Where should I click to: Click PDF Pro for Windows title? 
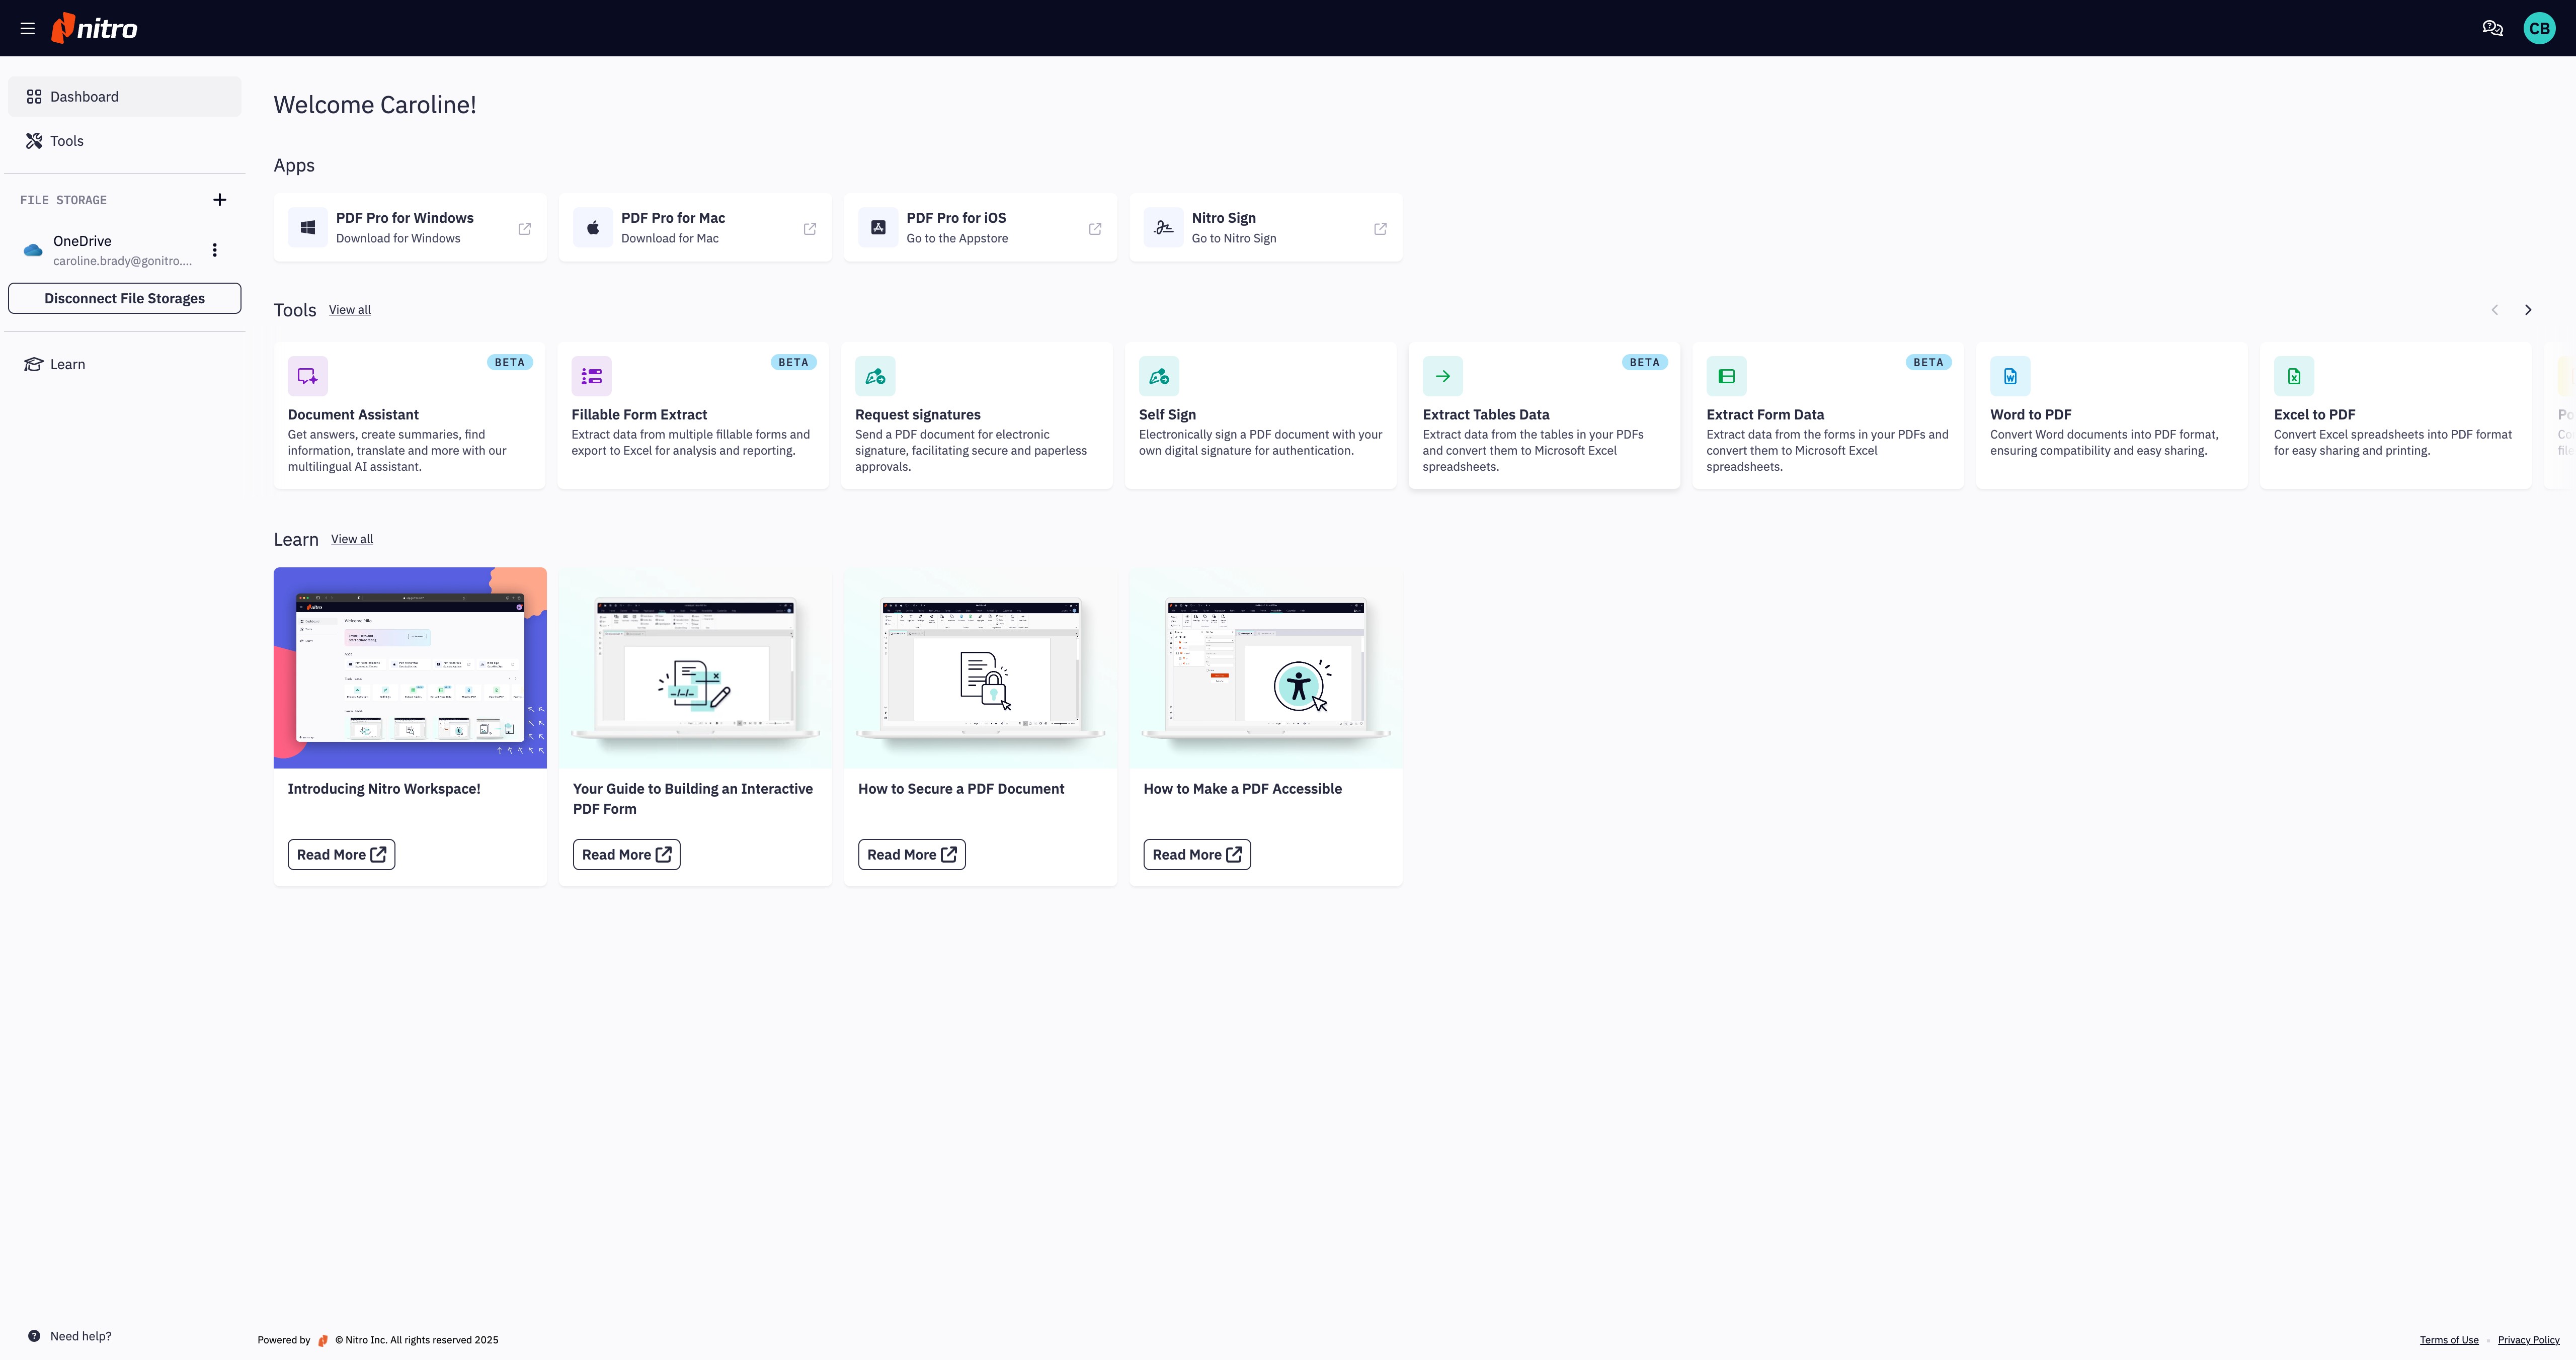tap(405, 218)
